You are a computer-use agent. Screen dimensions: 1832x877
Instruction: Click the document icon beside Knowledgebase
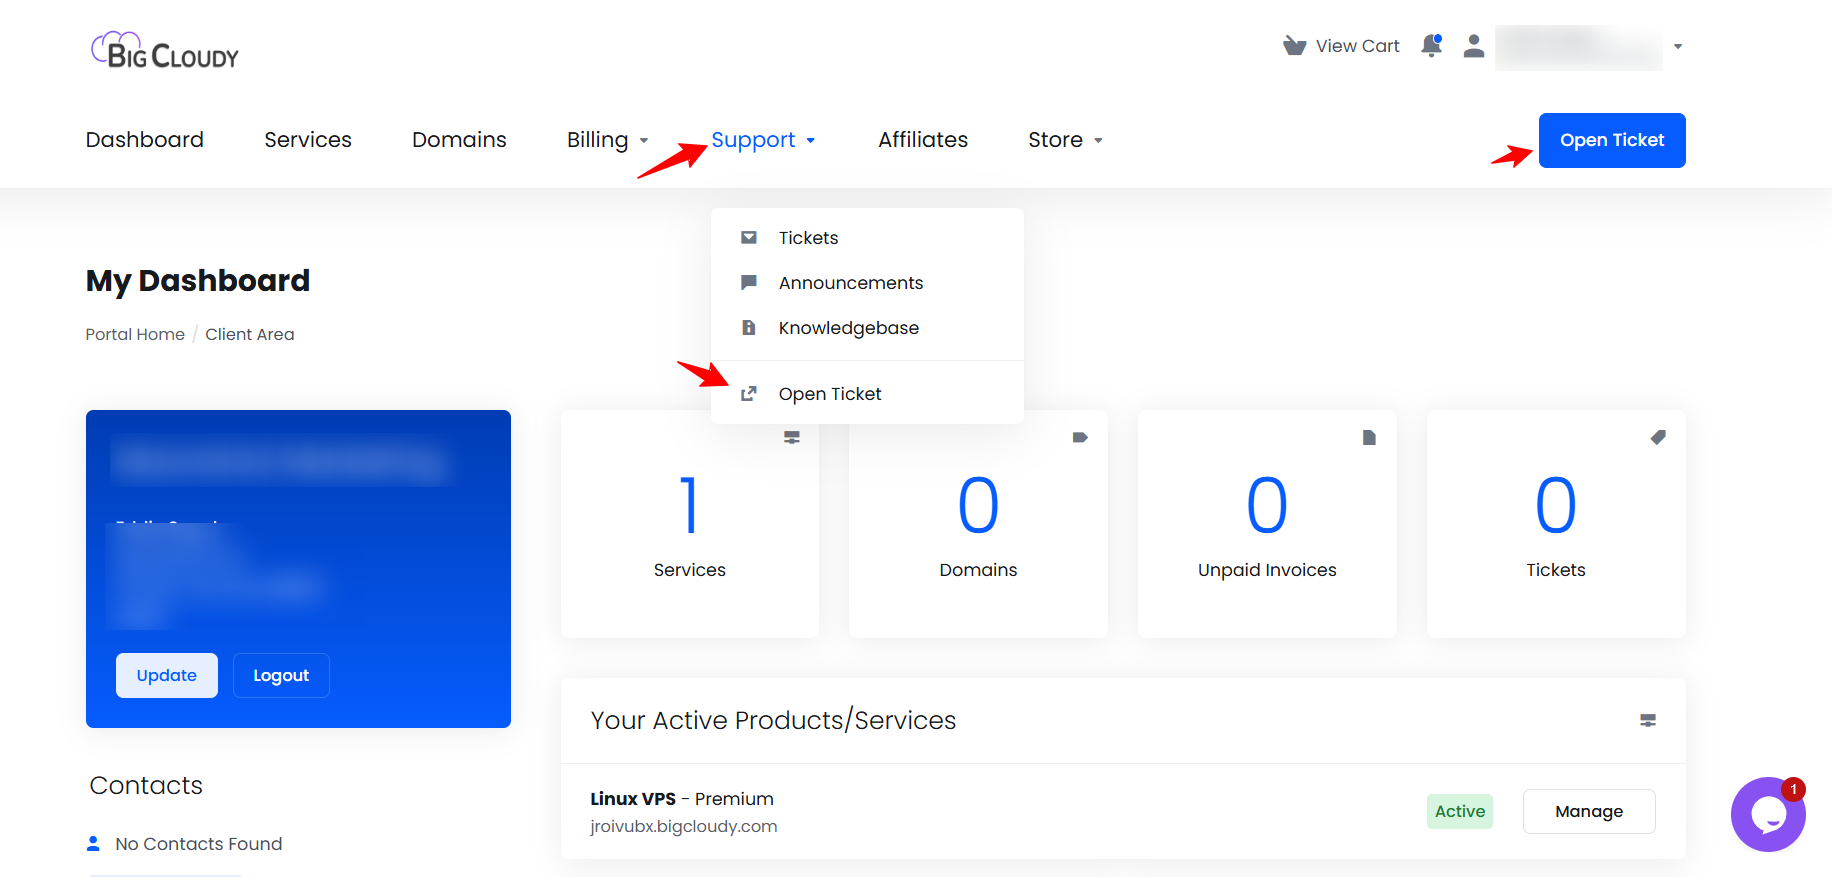coord(749,328)
